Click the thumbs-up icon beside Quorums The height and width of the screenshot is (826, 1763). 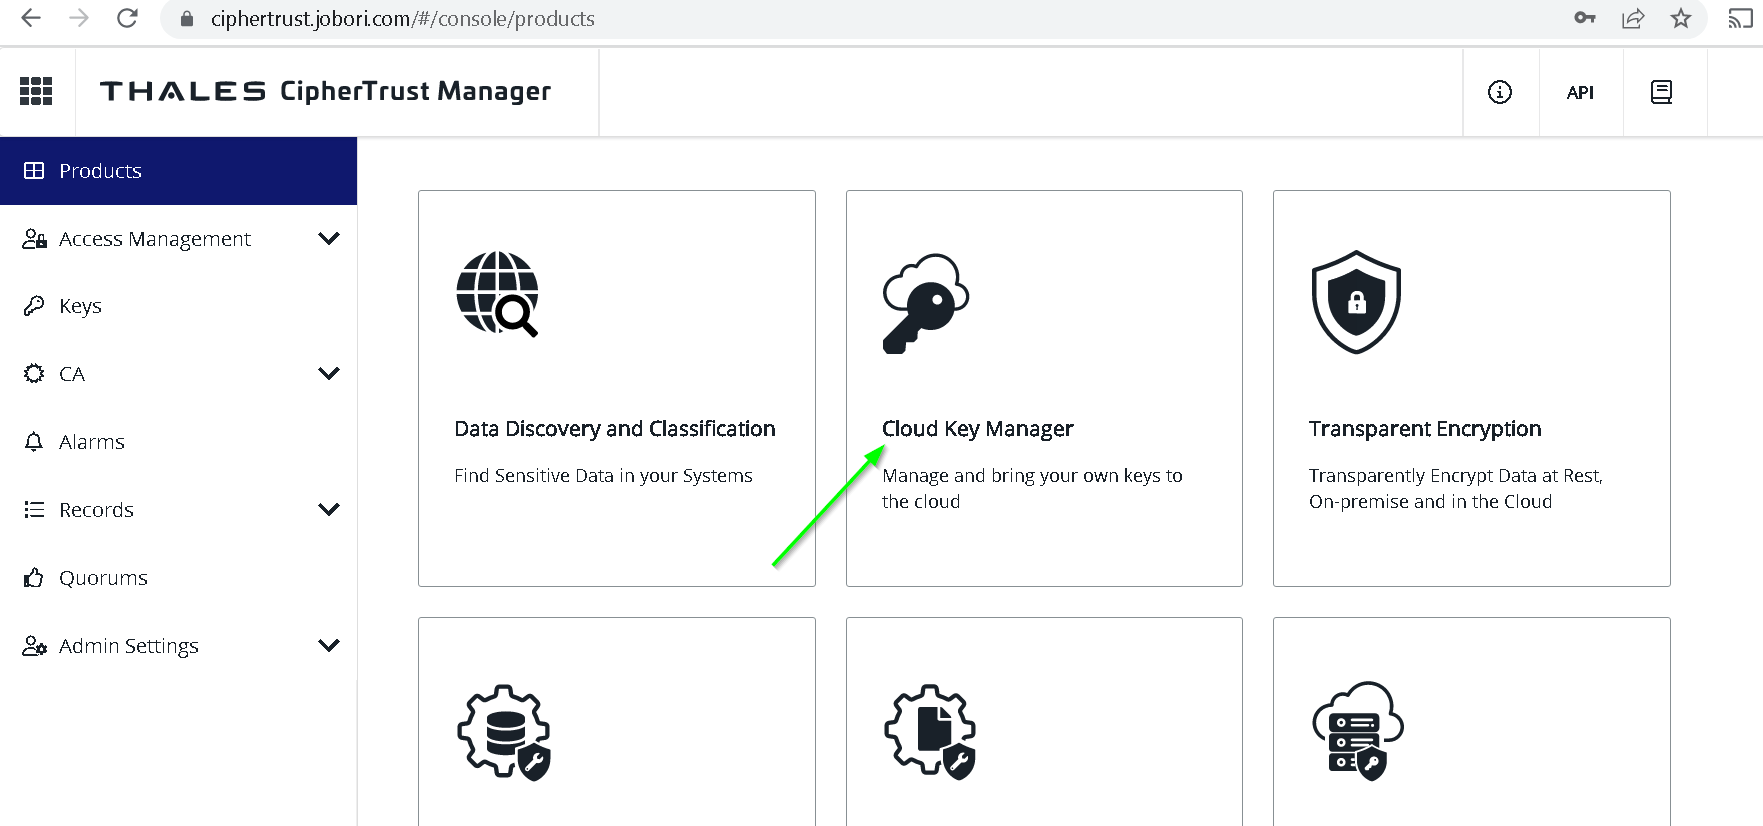(x=34, y=577)
